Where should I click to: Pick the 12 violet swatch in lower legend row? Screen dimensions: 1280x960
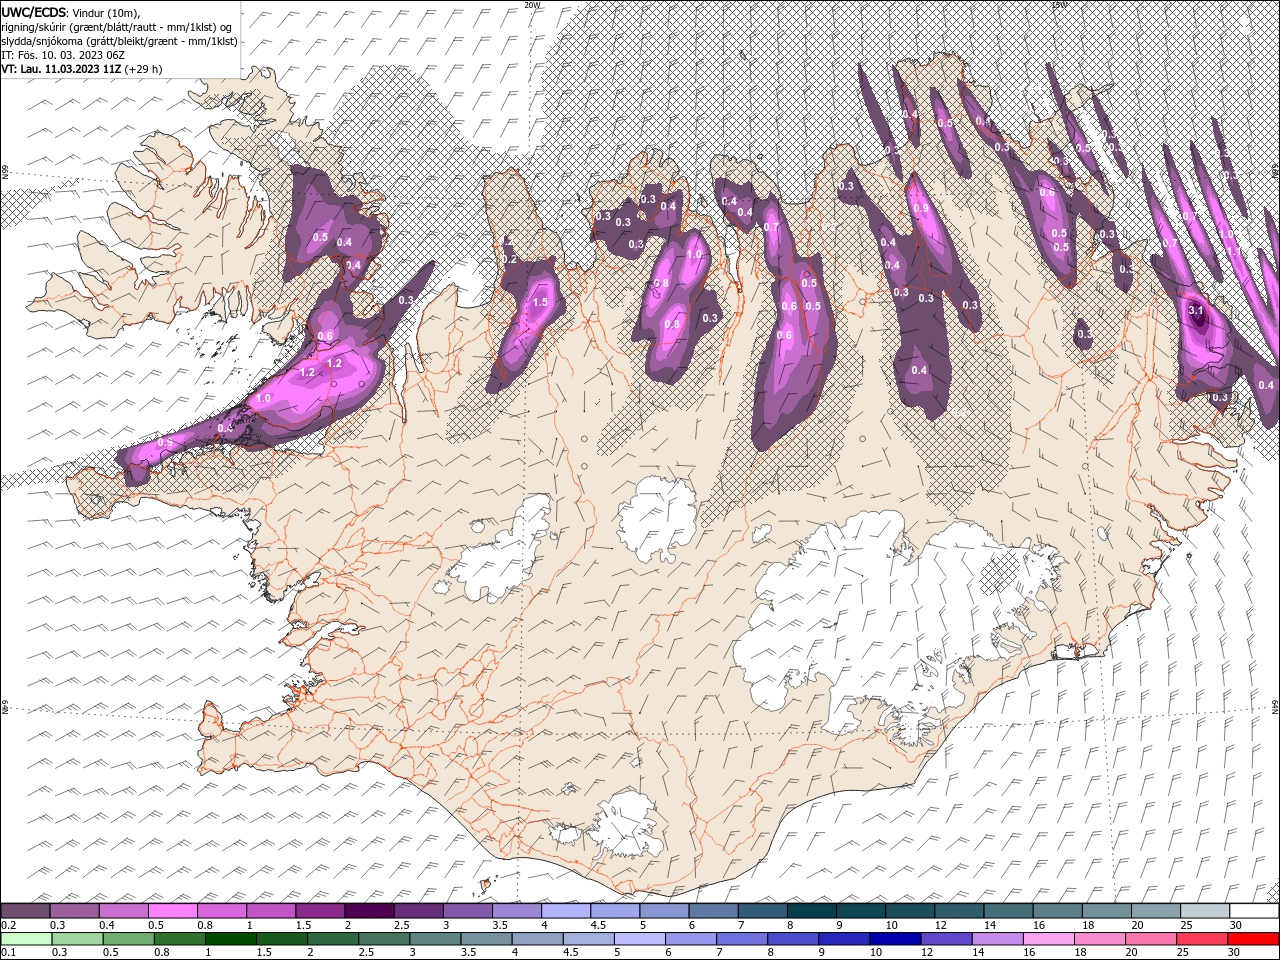tap(946, 939)
